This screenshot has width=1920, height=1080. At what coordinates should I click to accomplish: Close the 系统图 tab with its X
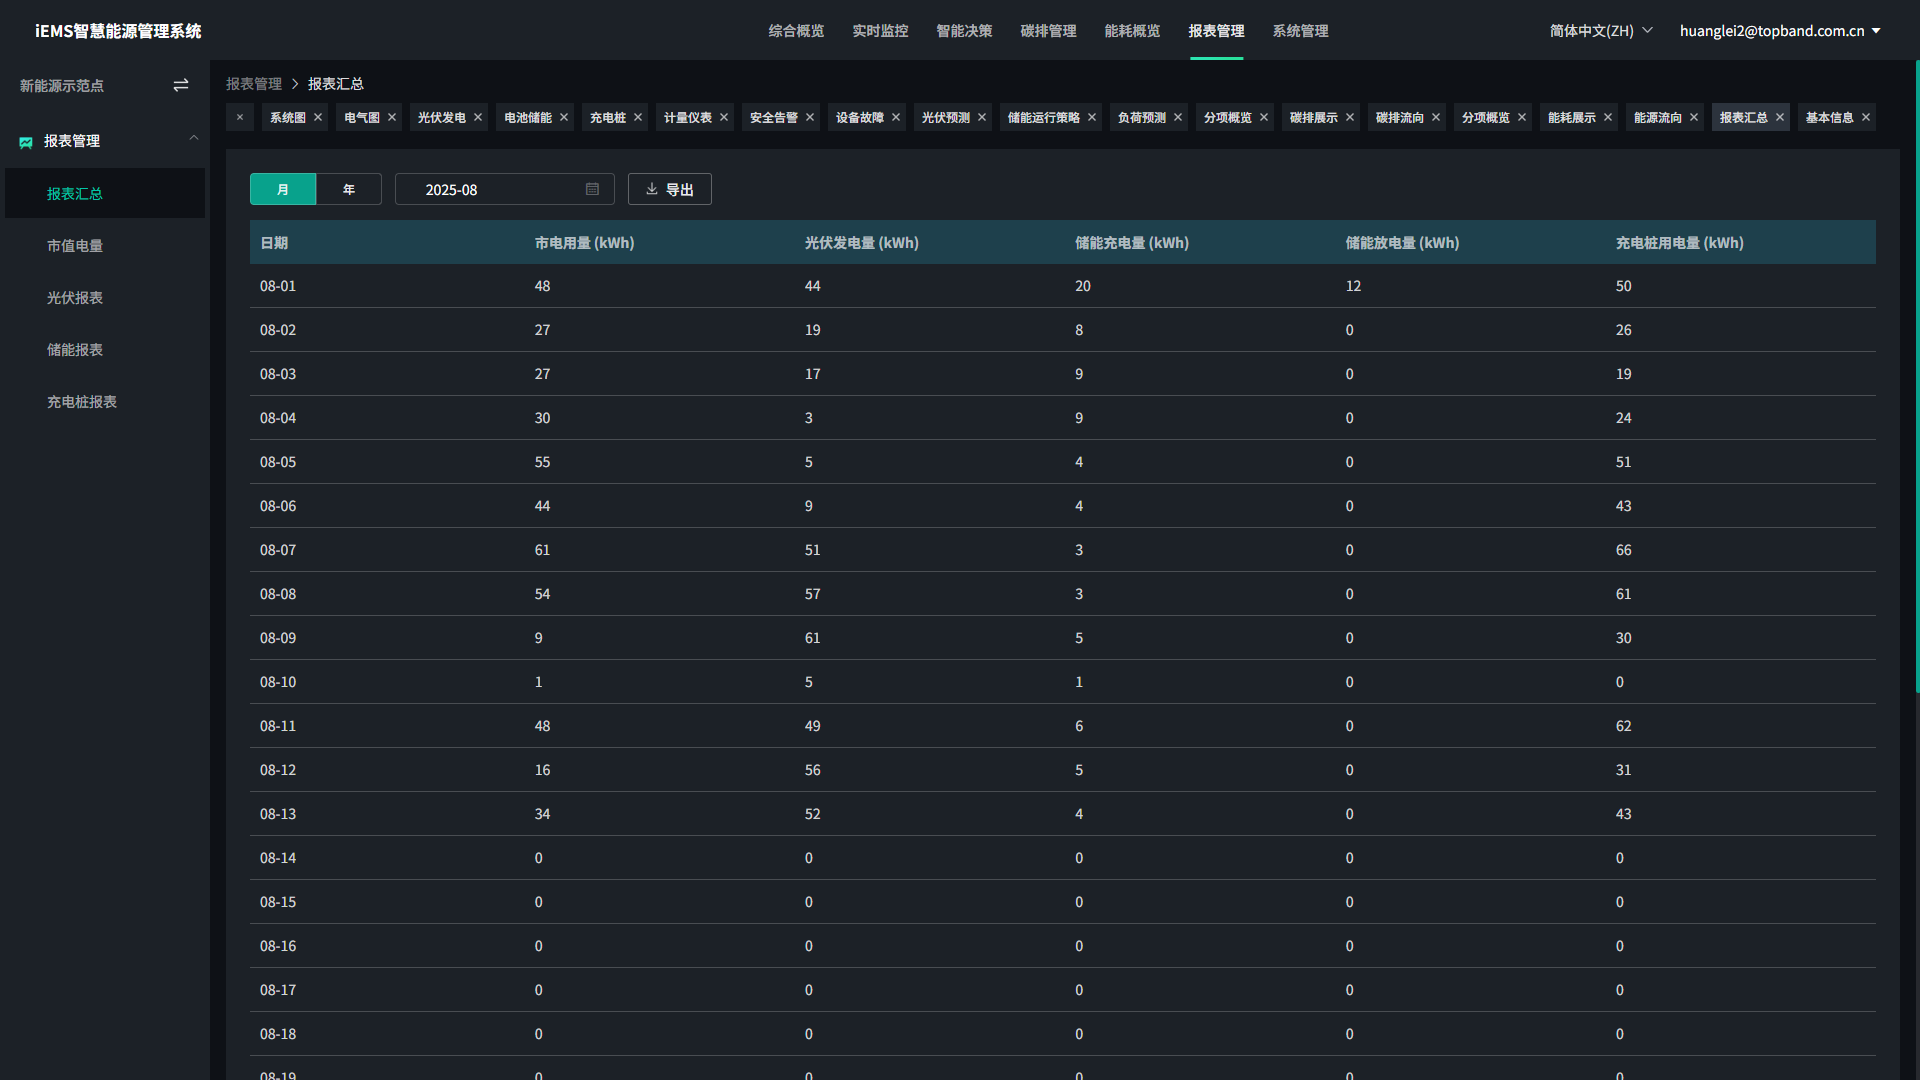[318, 118]
